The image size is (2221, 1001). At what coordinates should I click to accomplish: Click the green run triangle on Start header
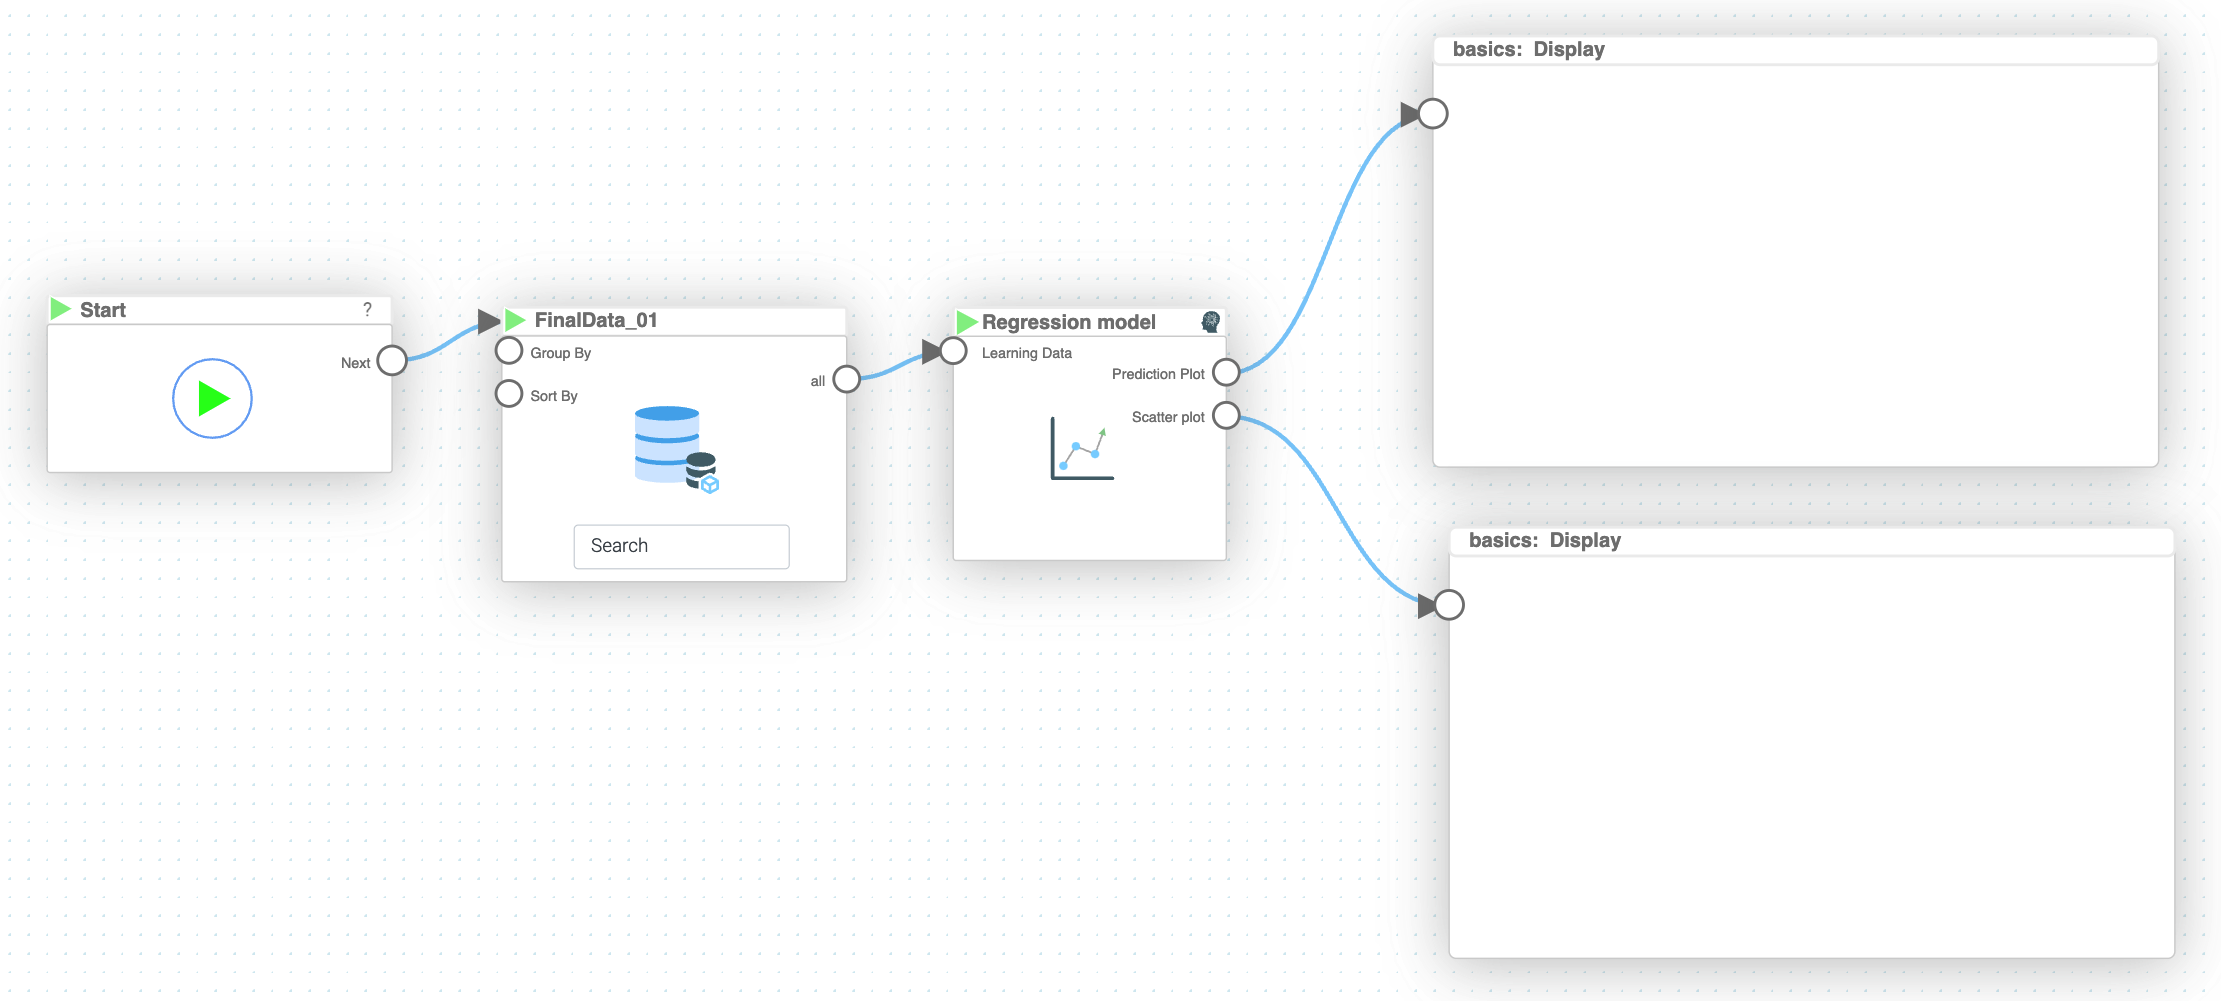pos(61,309)
